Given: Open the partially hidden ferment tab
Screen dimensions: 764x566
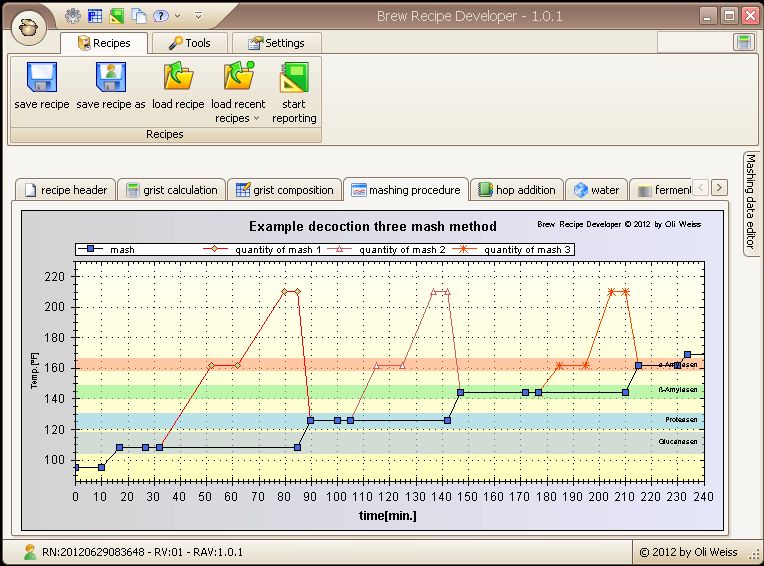Looking at the screenshot, I should tap(661, 189).
